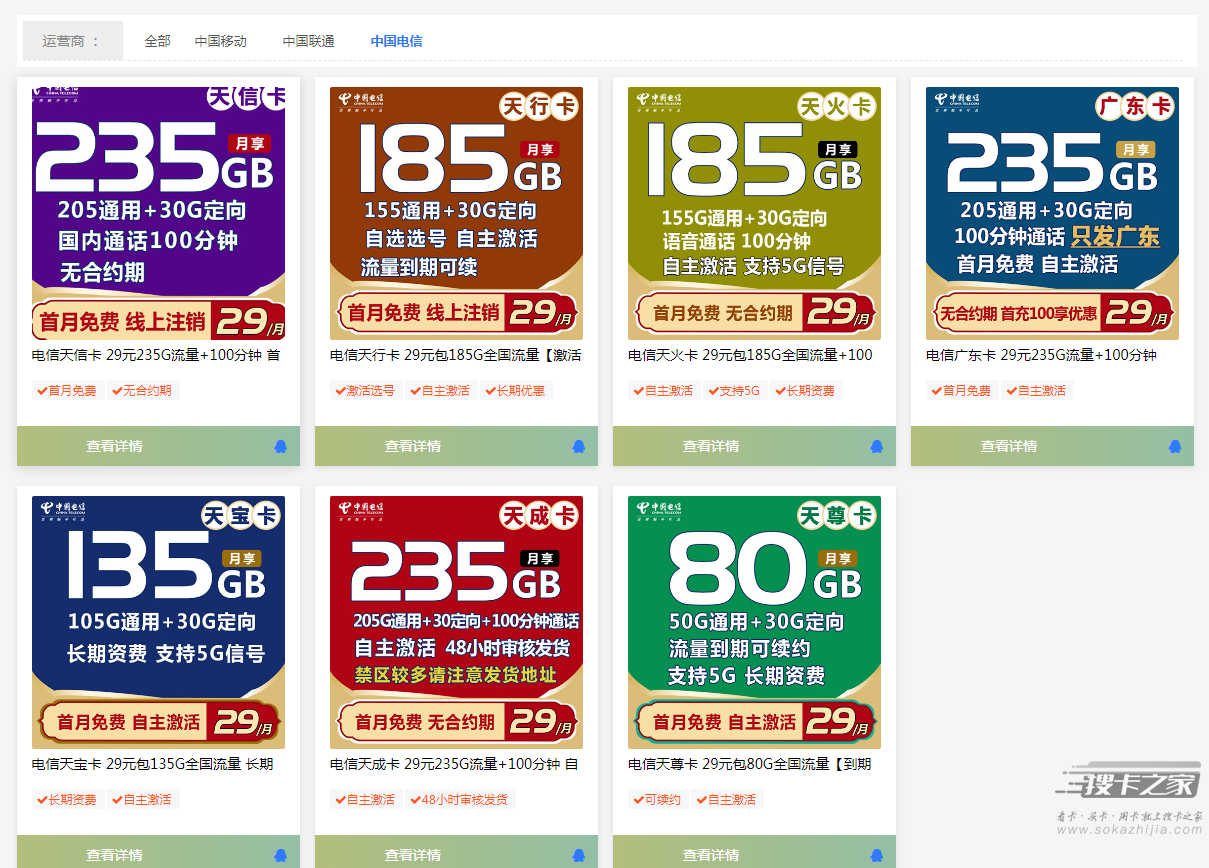1209x868 pixels.
Task: Click the title 电信广东卡 29元235G流量+100分钟
Action: pyautogui.click(x=1041, y=355)
